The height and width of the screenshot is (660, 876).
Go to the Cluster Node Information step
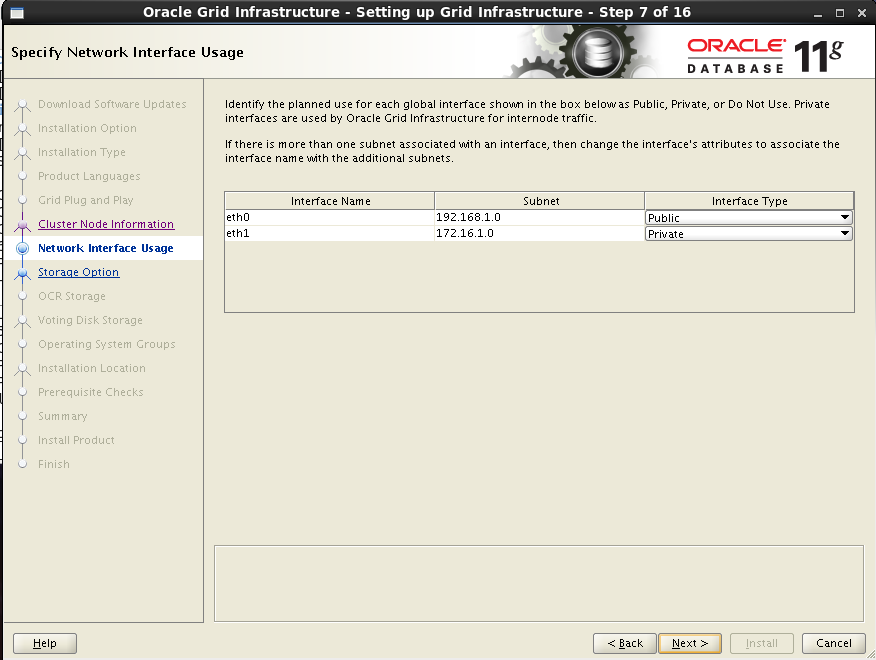(106, 224)
